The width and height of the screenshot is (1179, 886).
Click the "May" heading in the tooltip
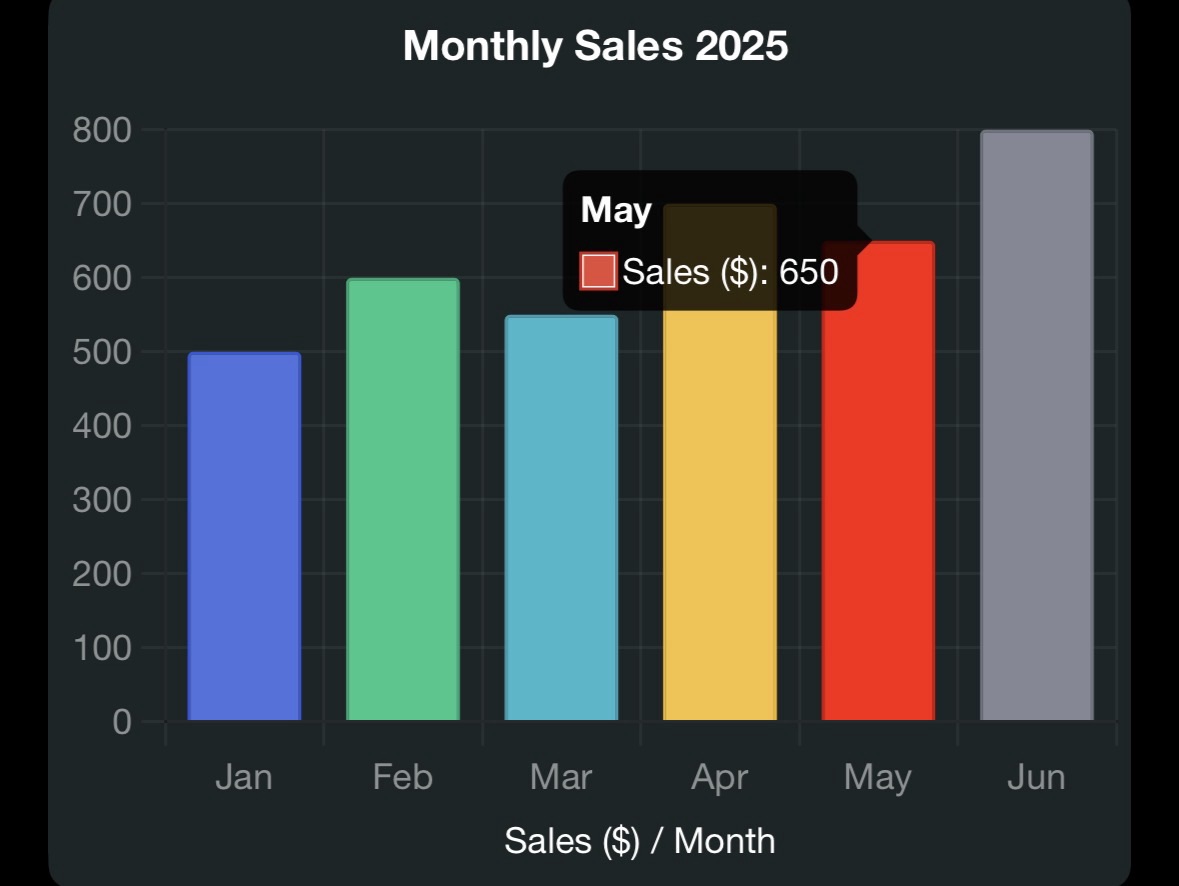(616, 210)
